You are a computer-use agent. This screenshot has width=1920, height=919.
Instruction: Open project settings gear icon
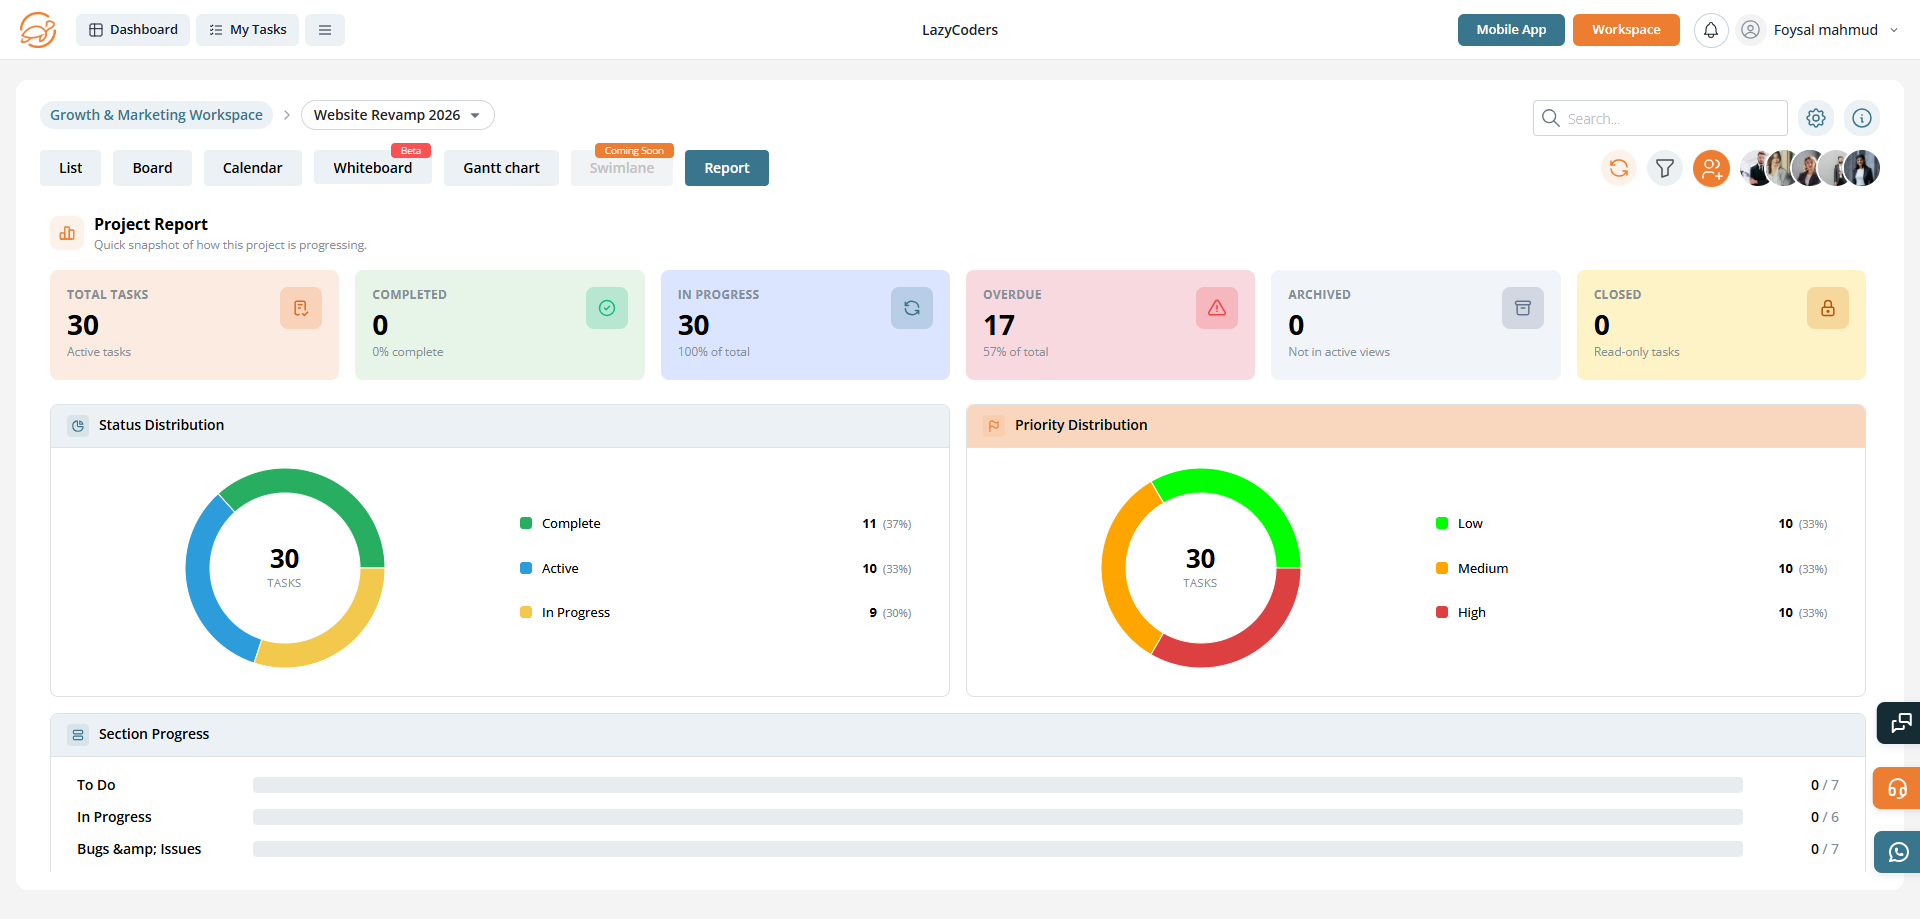coord(1816,118)
